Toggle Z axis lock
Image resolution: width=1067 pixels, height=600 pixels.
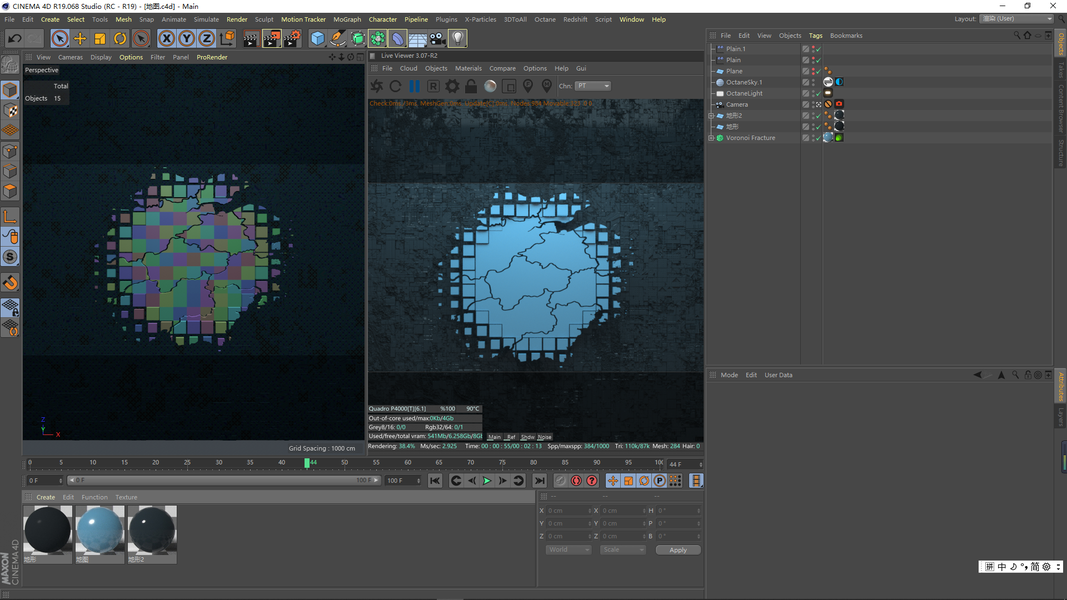(x=206, y=39)
